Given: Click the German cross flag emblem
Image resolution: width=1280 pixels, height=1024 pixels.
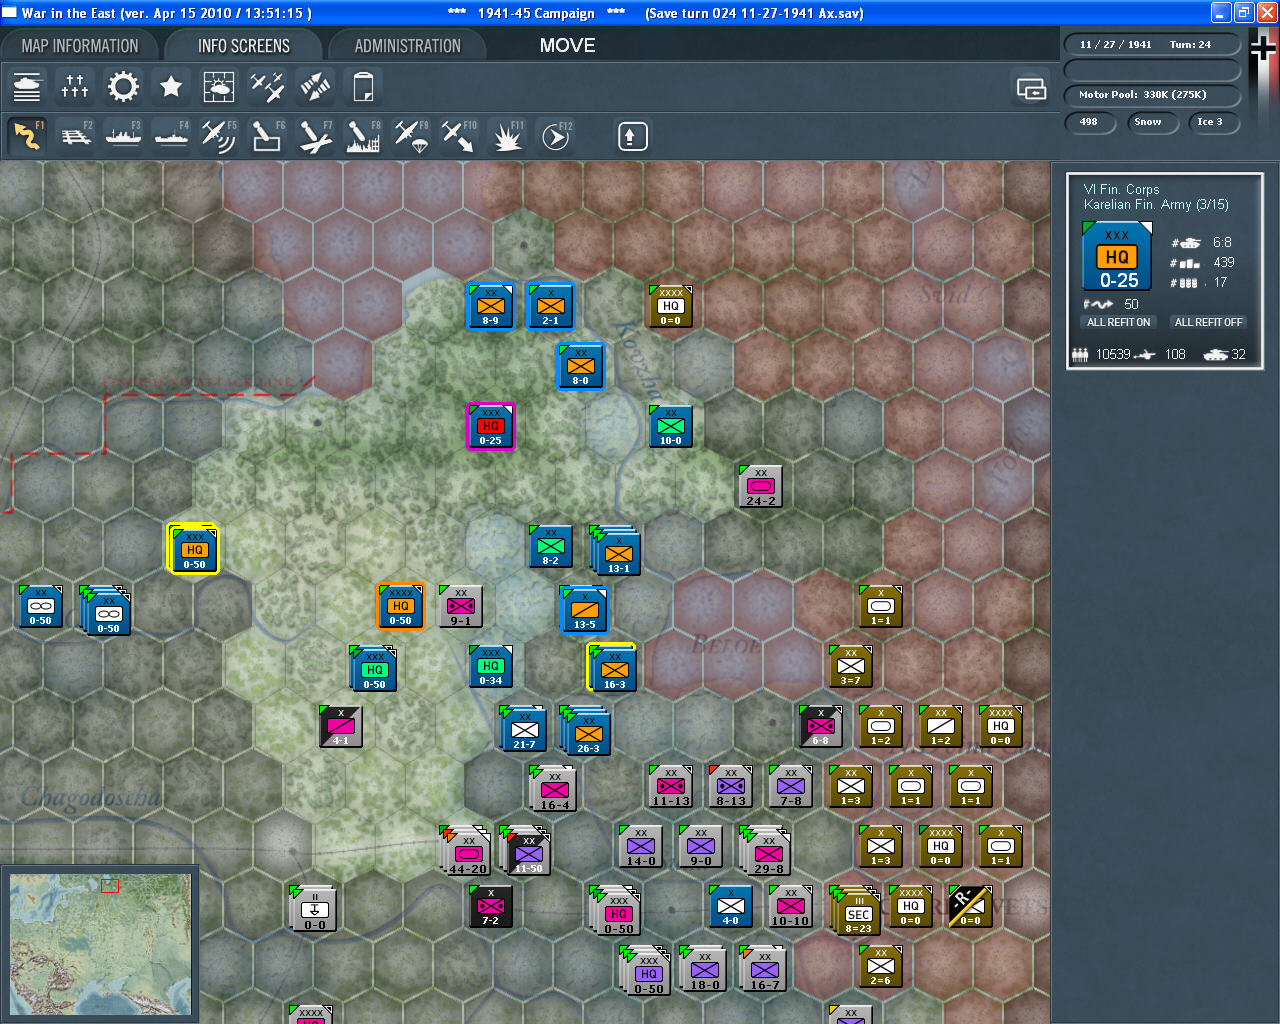Looking at the screenshot, I should pyautogui.click(x=1263, y=50).
